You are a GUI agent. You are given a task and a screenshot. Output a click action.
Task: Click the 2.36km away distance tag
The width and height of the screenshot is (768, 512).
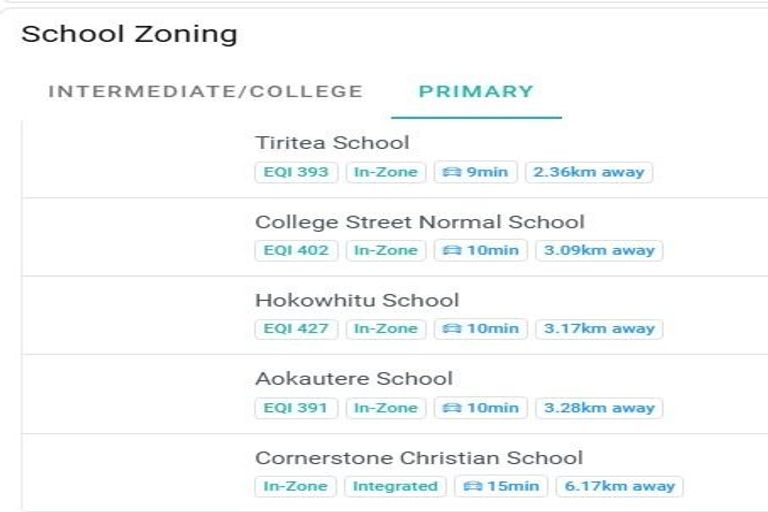click(588, 172)
